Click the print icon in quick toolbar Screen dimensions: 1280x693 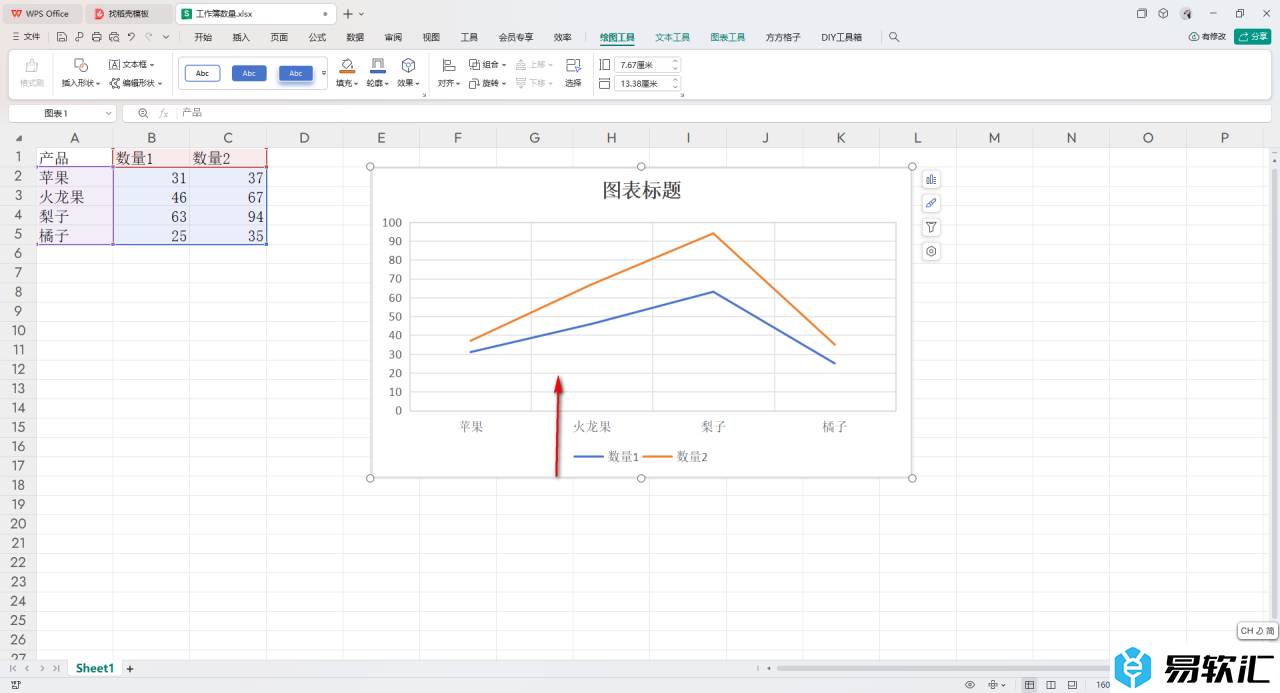click(x=96, y=37)
